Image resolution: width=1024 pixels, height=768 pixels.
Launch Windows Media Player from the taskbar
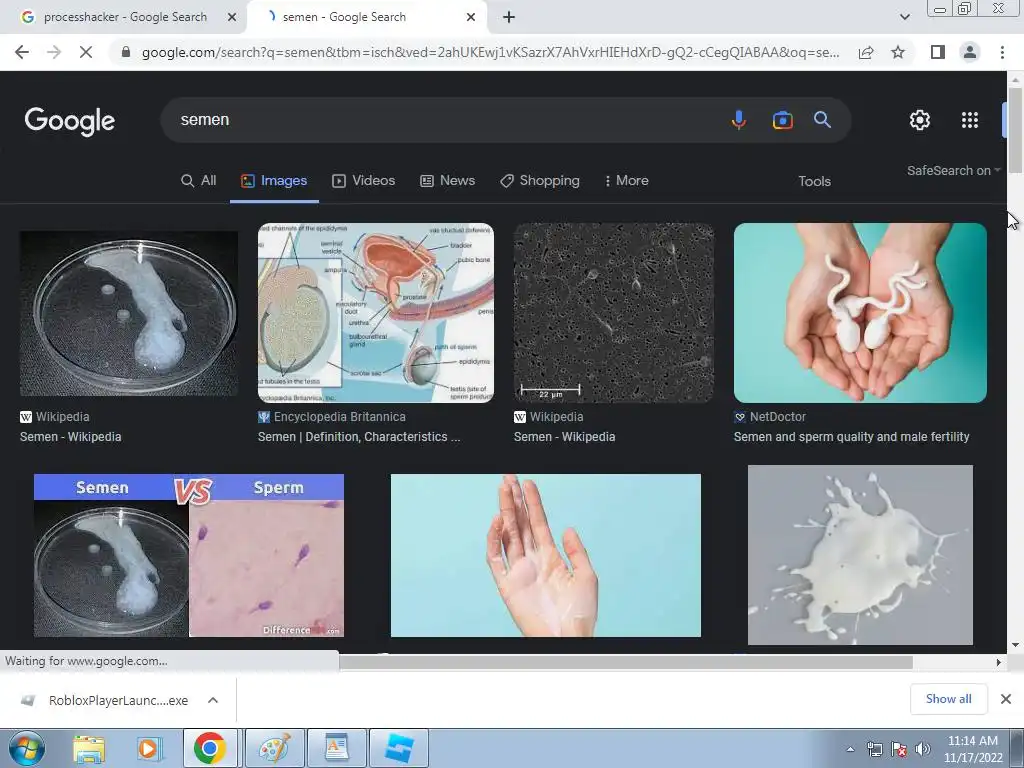(x=148, y=748)
